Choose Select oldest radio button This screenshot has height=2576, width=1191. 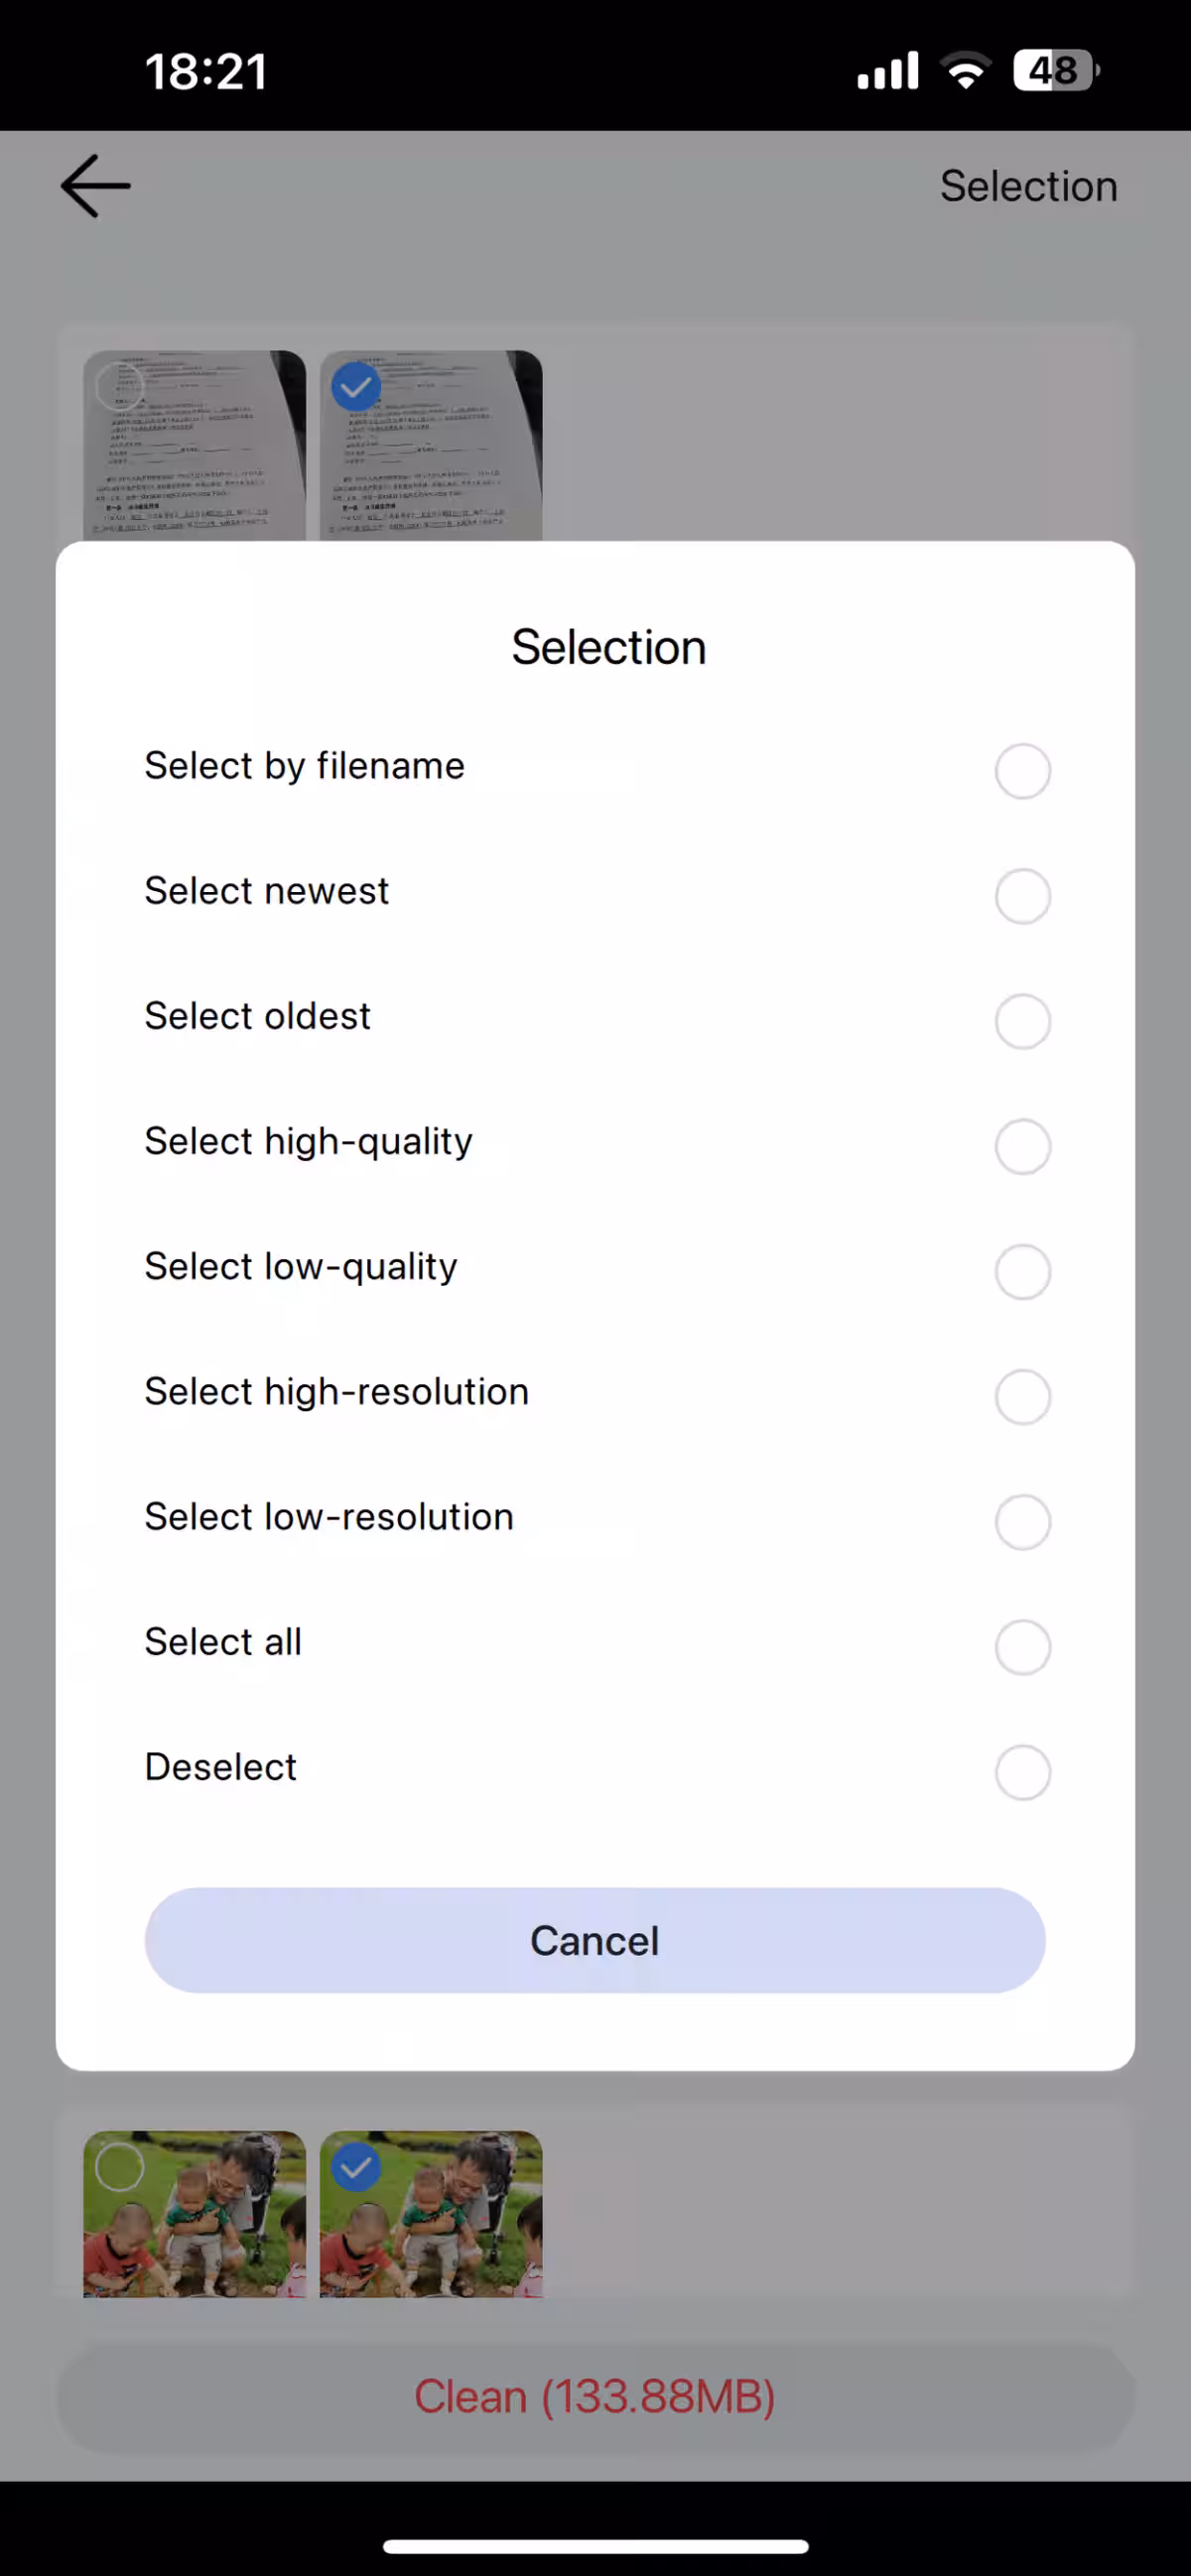click(1022, 1021)
